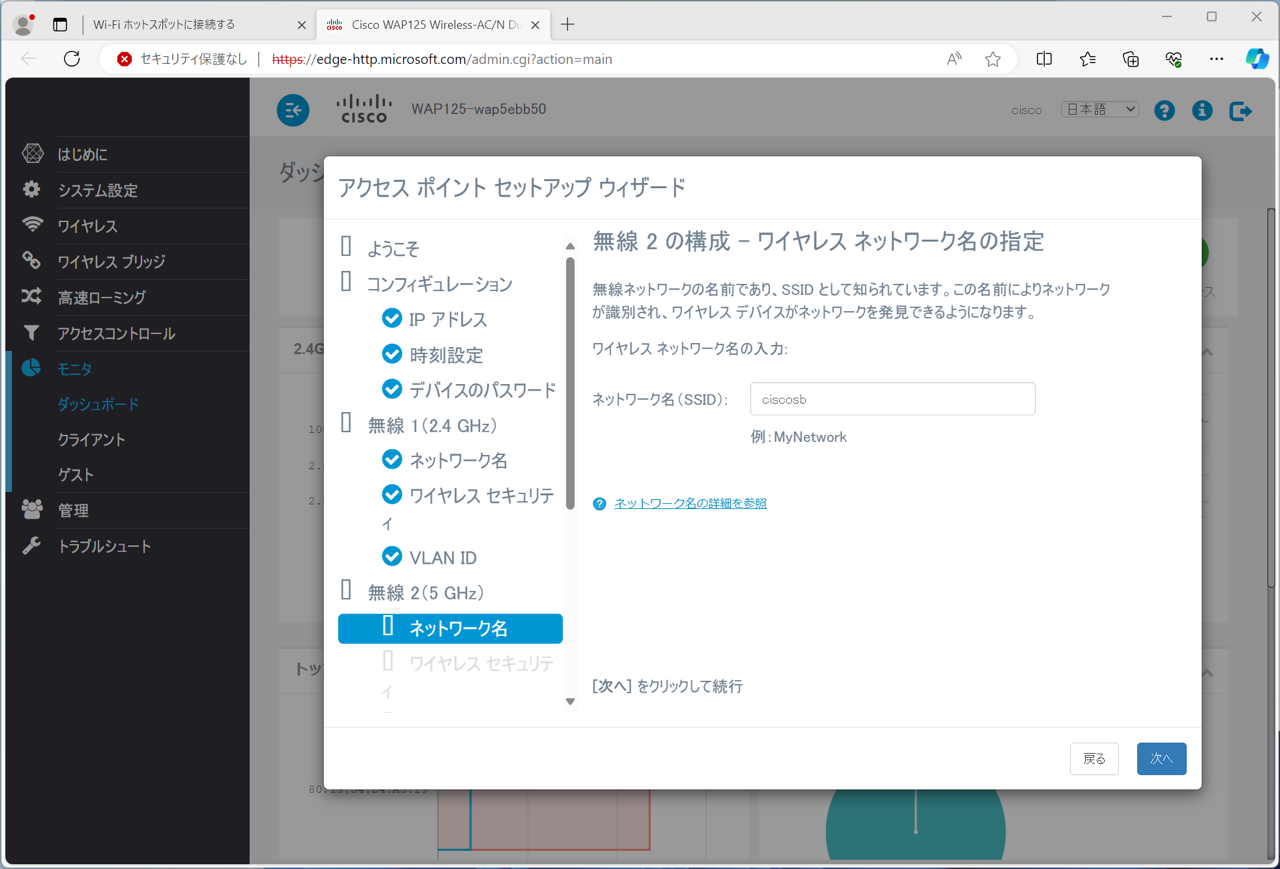Viewport: 1280px width, 869px height.
Task: Open browser collections icon
Action: coord(1131,59)
